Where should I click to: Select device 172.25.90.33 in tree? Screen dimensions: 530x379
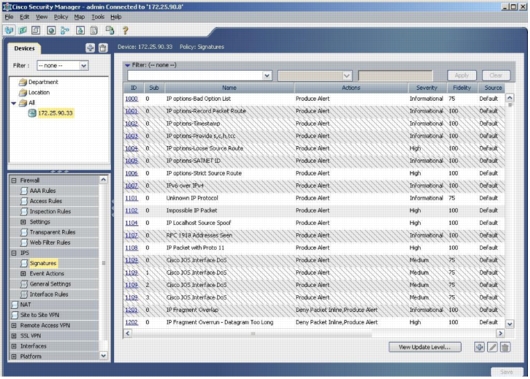55,113
